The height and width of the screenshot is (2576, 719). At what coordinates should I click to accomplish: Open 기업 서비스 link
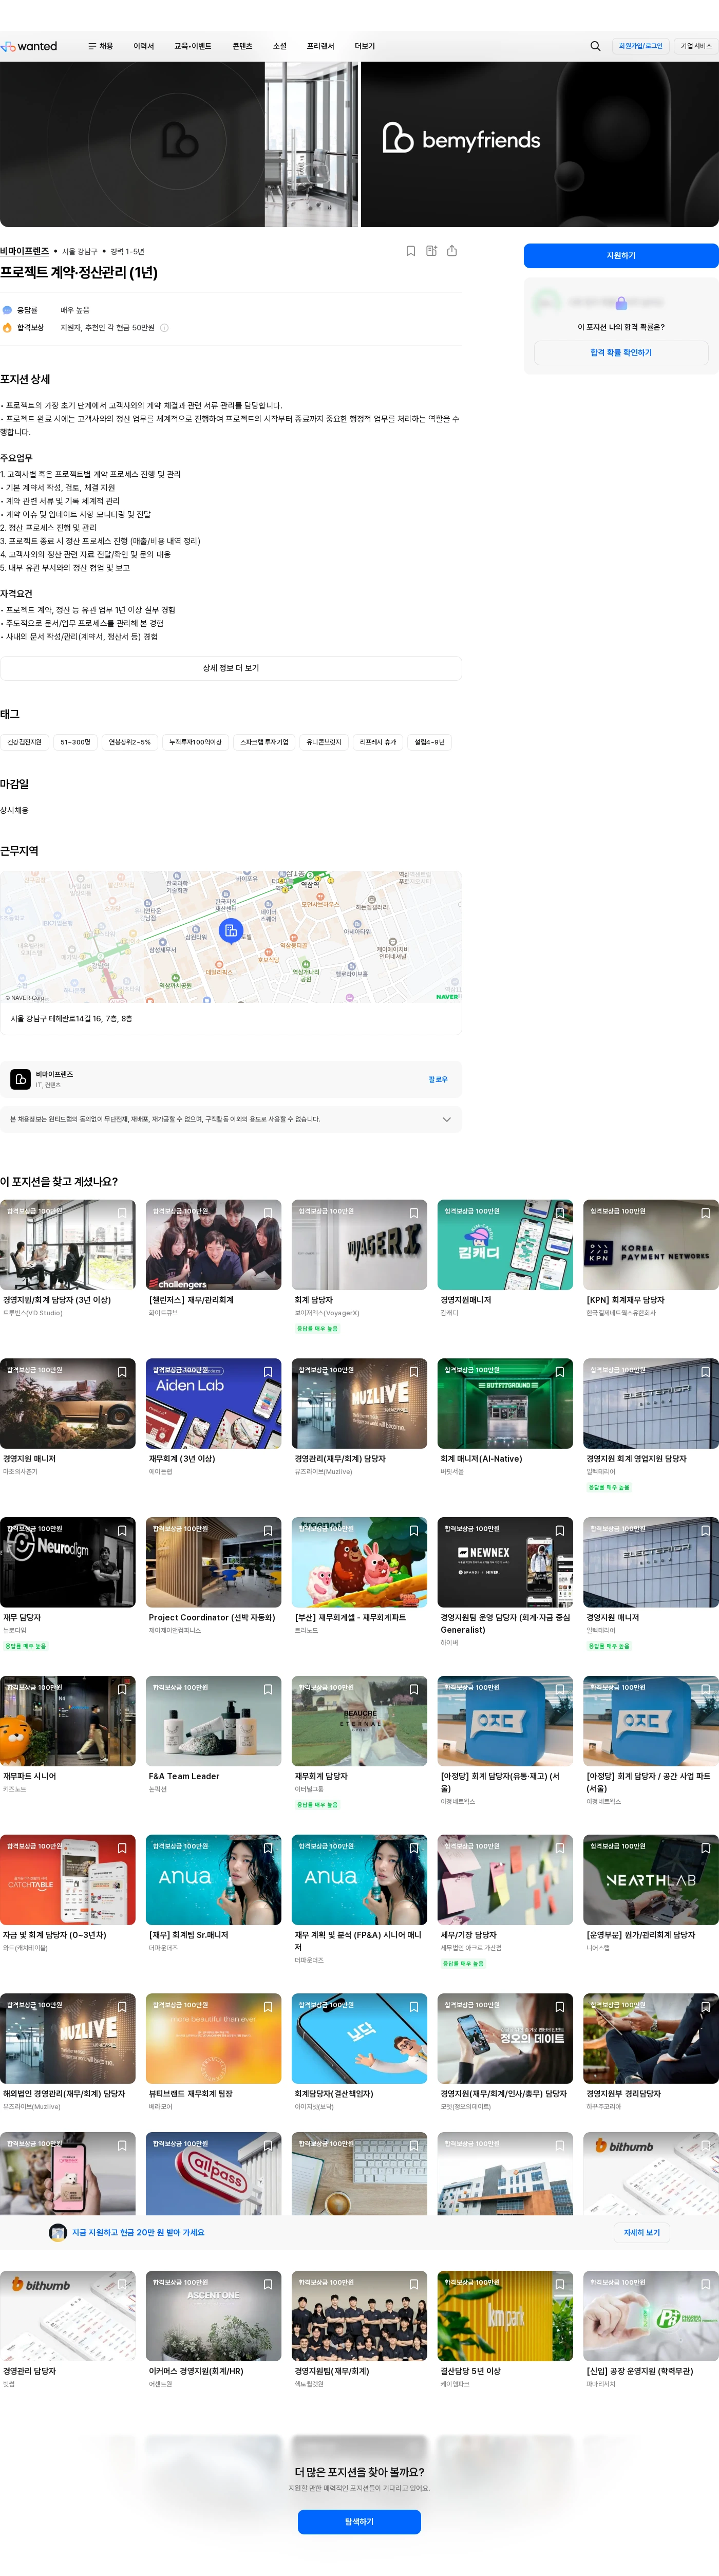point(696,46)
